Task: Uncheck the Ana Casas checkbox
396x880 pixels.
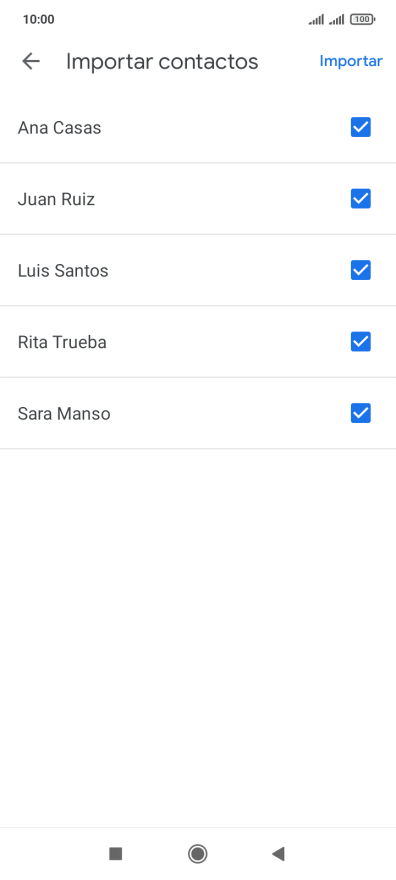Action: pos(361,127)
